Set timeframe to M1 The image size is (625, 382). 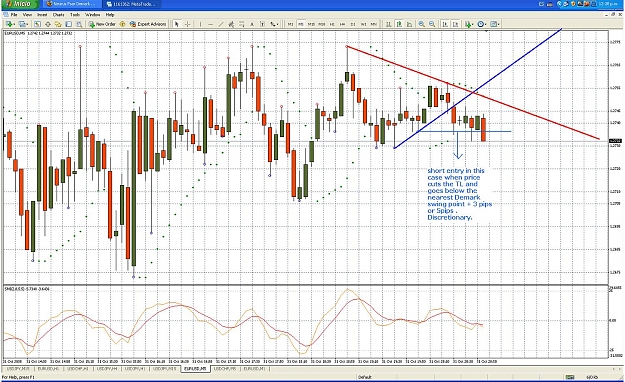[x=290, y=24]
